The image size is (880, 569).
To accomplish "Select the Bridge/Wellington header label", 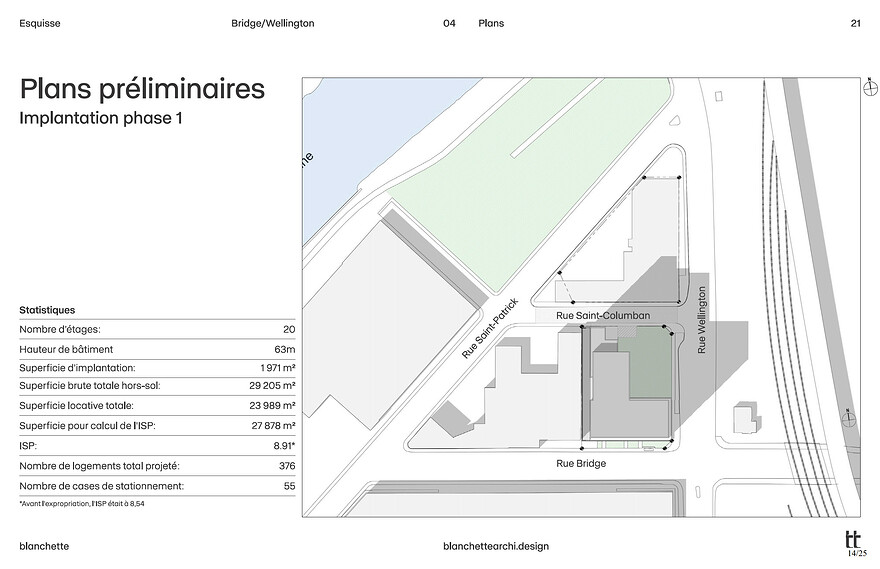I will (x=273, y=23).
